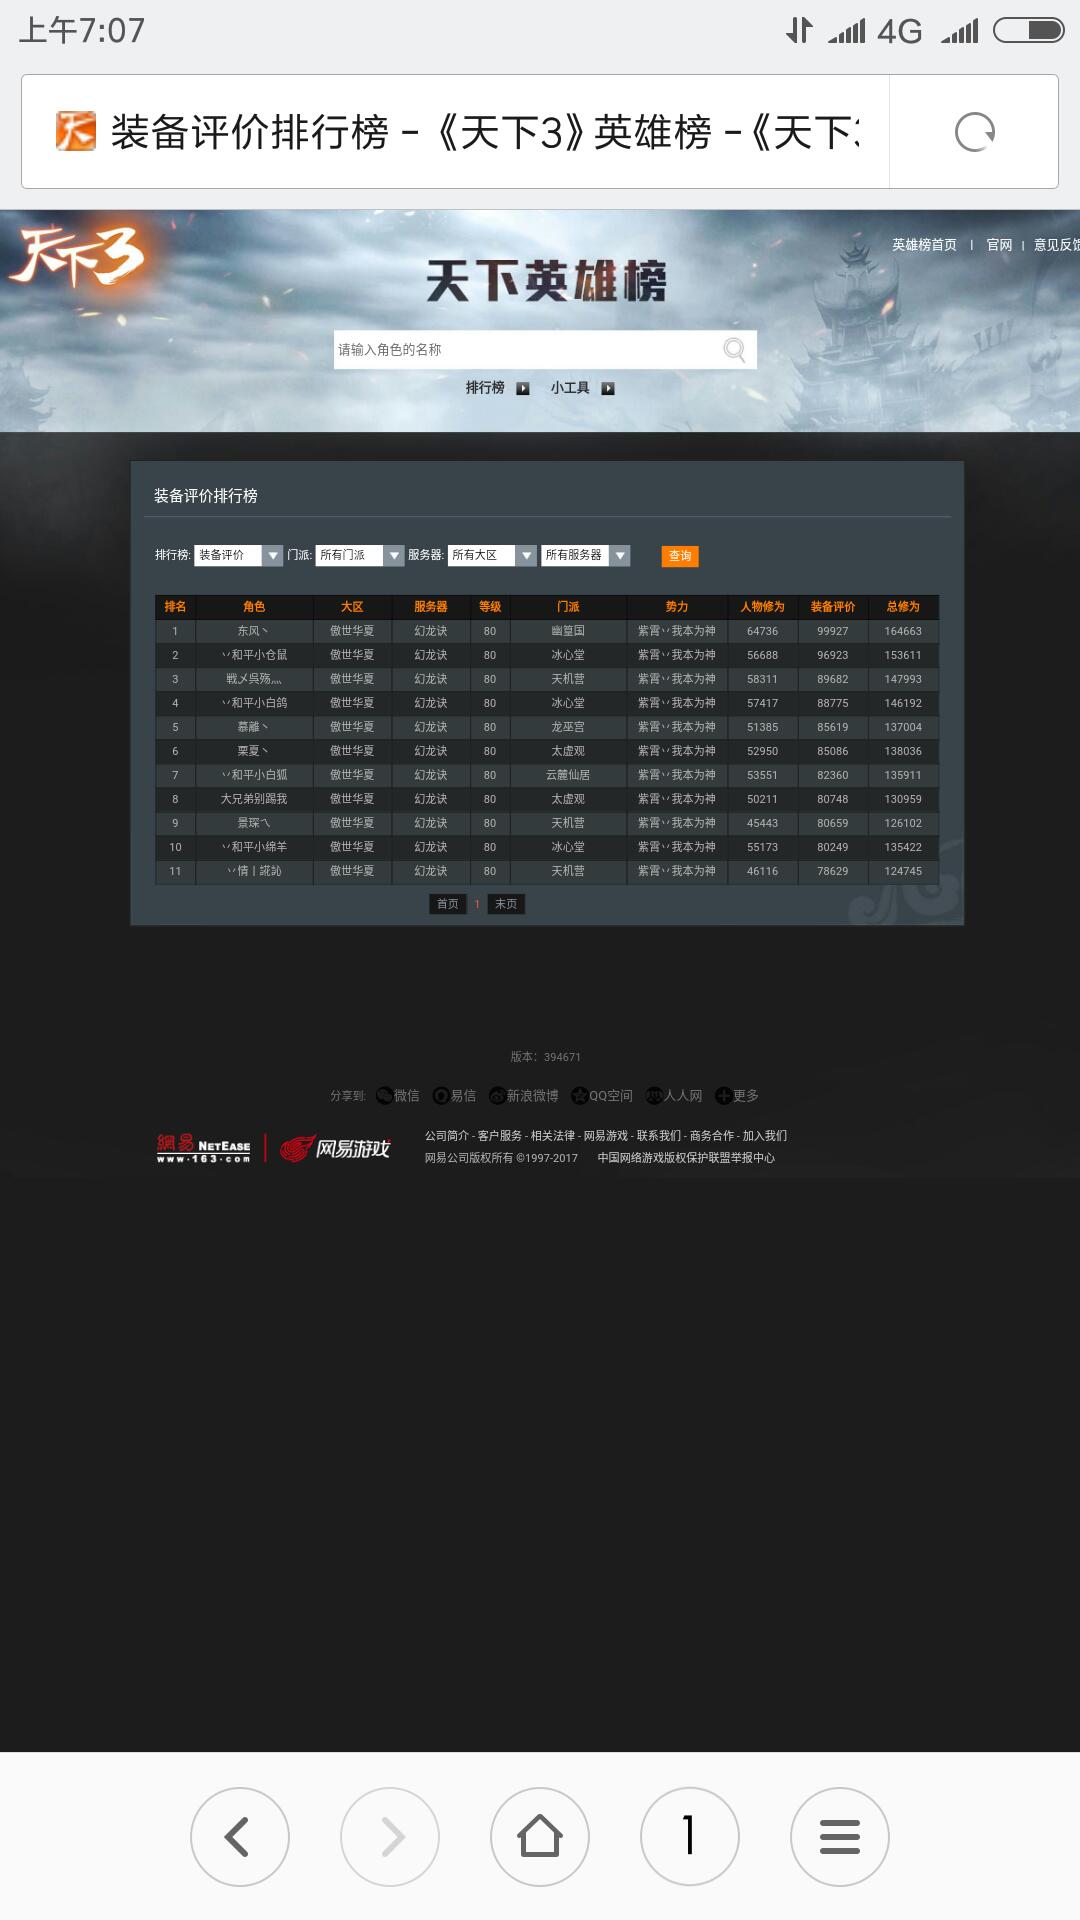This screenshot has height=1920, width=1080.
Task: Click the 龙巫宫 faction cell
Action: pos(568,727)
